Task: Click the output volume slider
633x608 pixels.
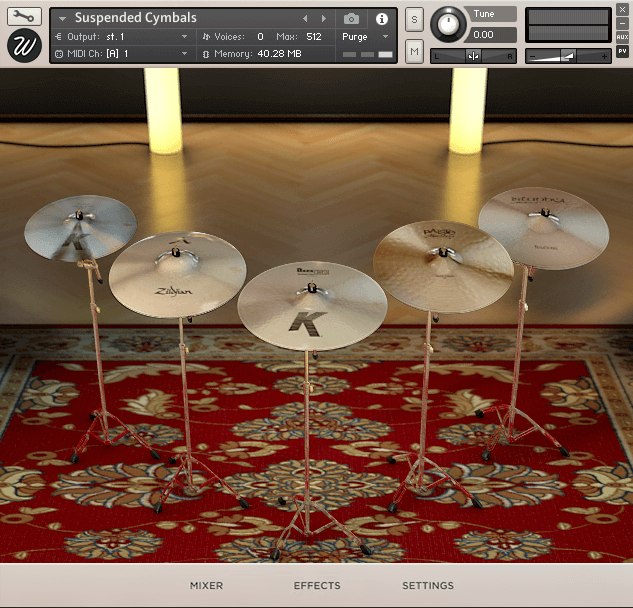Action: click(568, 56)
